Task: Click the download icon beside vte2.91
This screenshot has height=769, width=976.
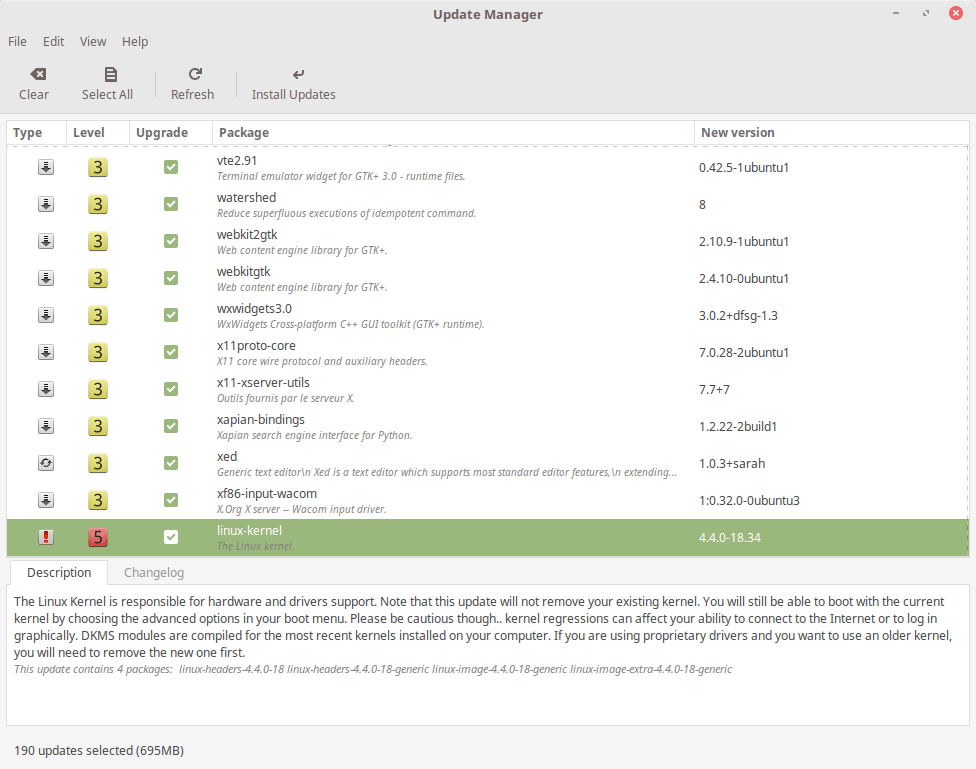Action: pyautogui.click(x=45, y=167)
